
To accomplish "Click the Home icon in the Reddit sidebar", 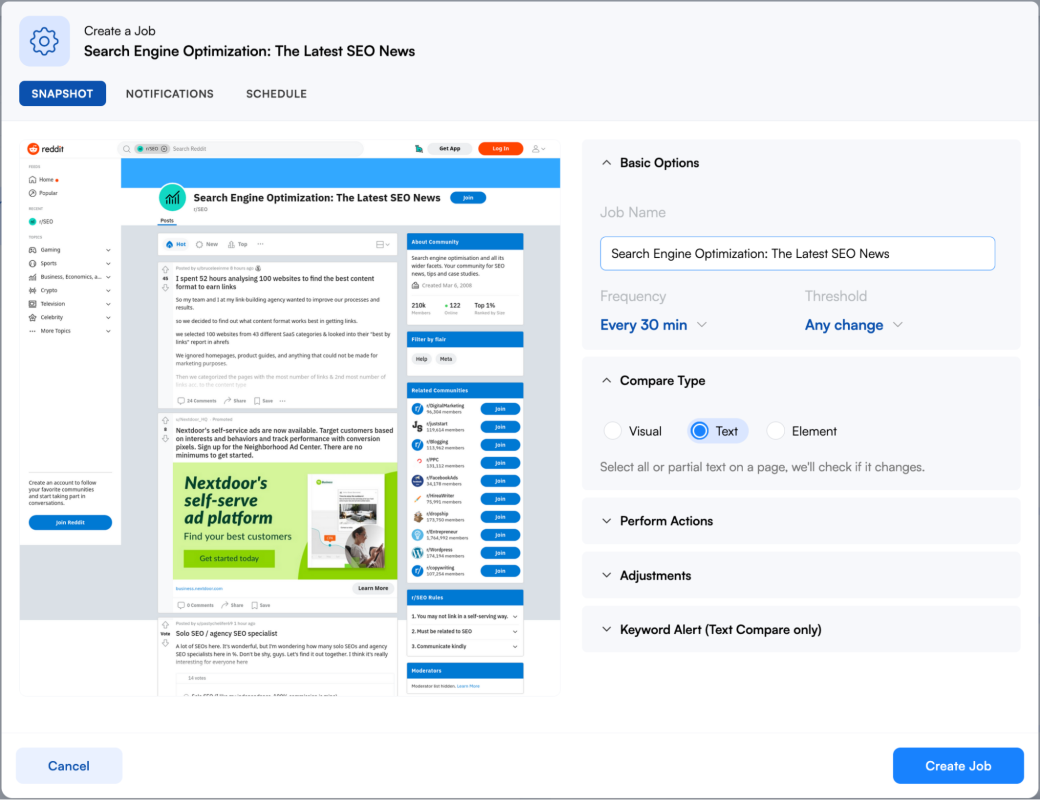I will (x=32, y=180).
